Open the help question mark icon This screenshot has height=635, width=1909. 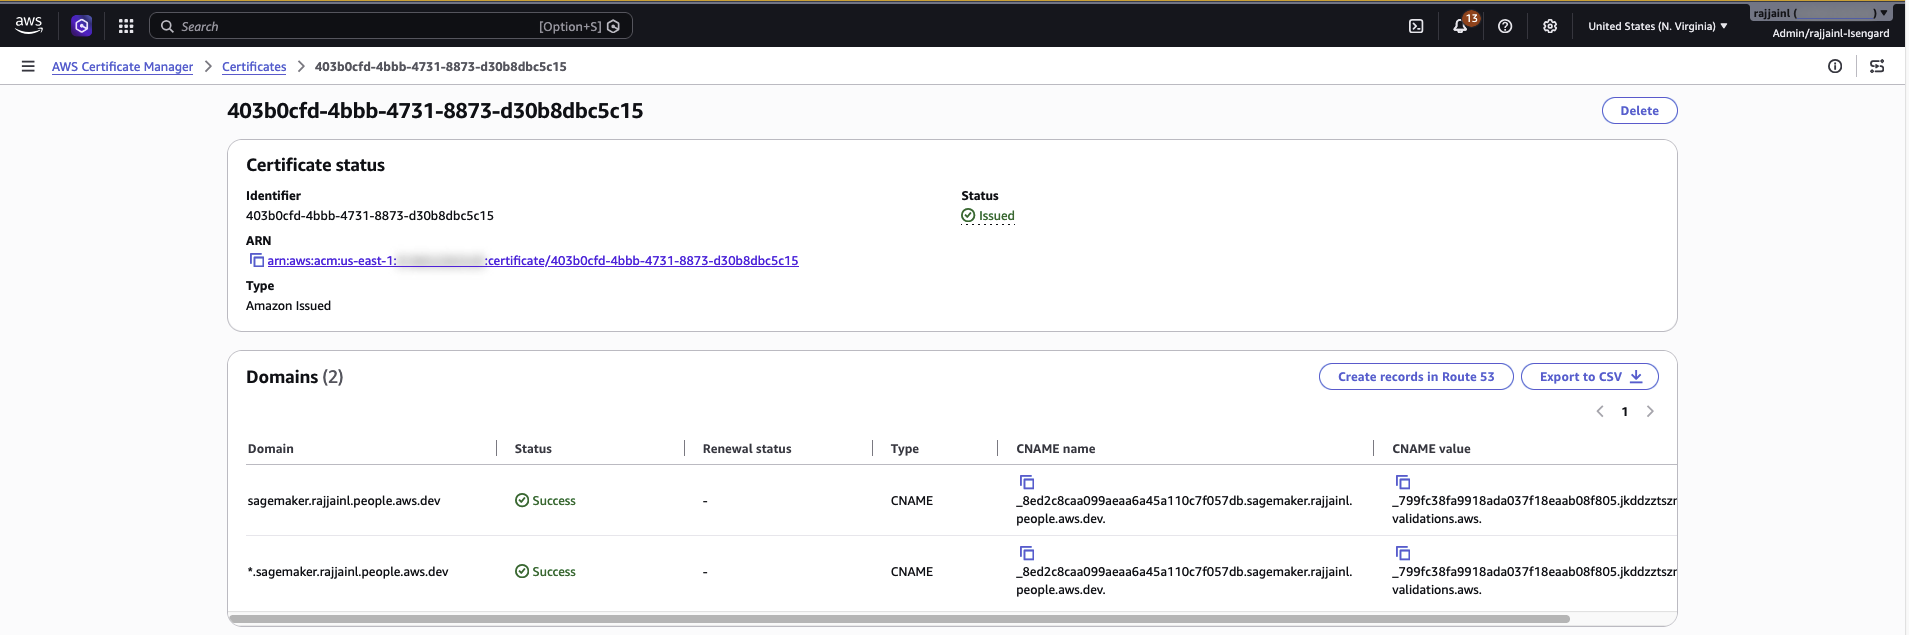pos(1505,26)
